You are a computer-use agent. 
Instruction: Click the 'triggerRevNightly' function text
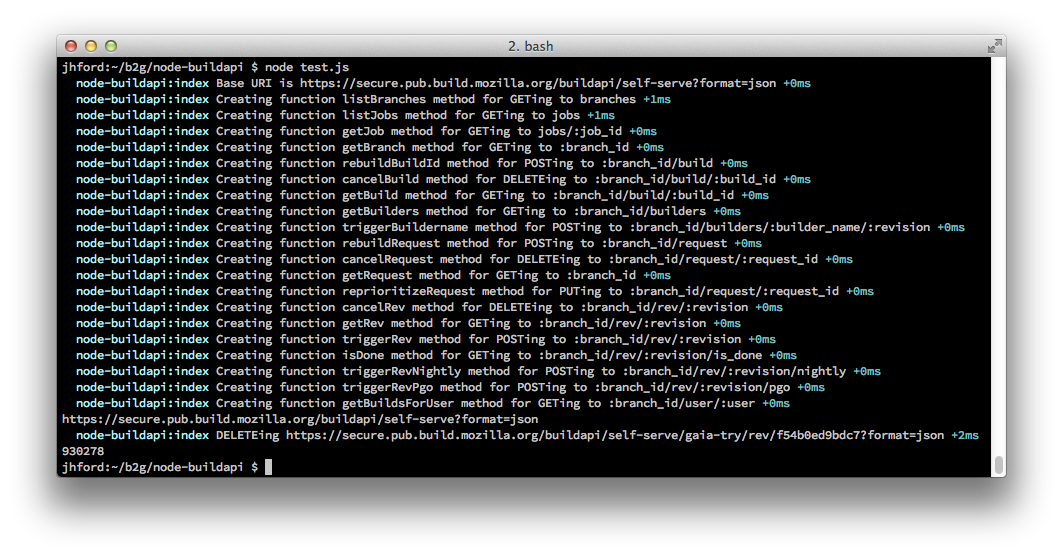401,371
